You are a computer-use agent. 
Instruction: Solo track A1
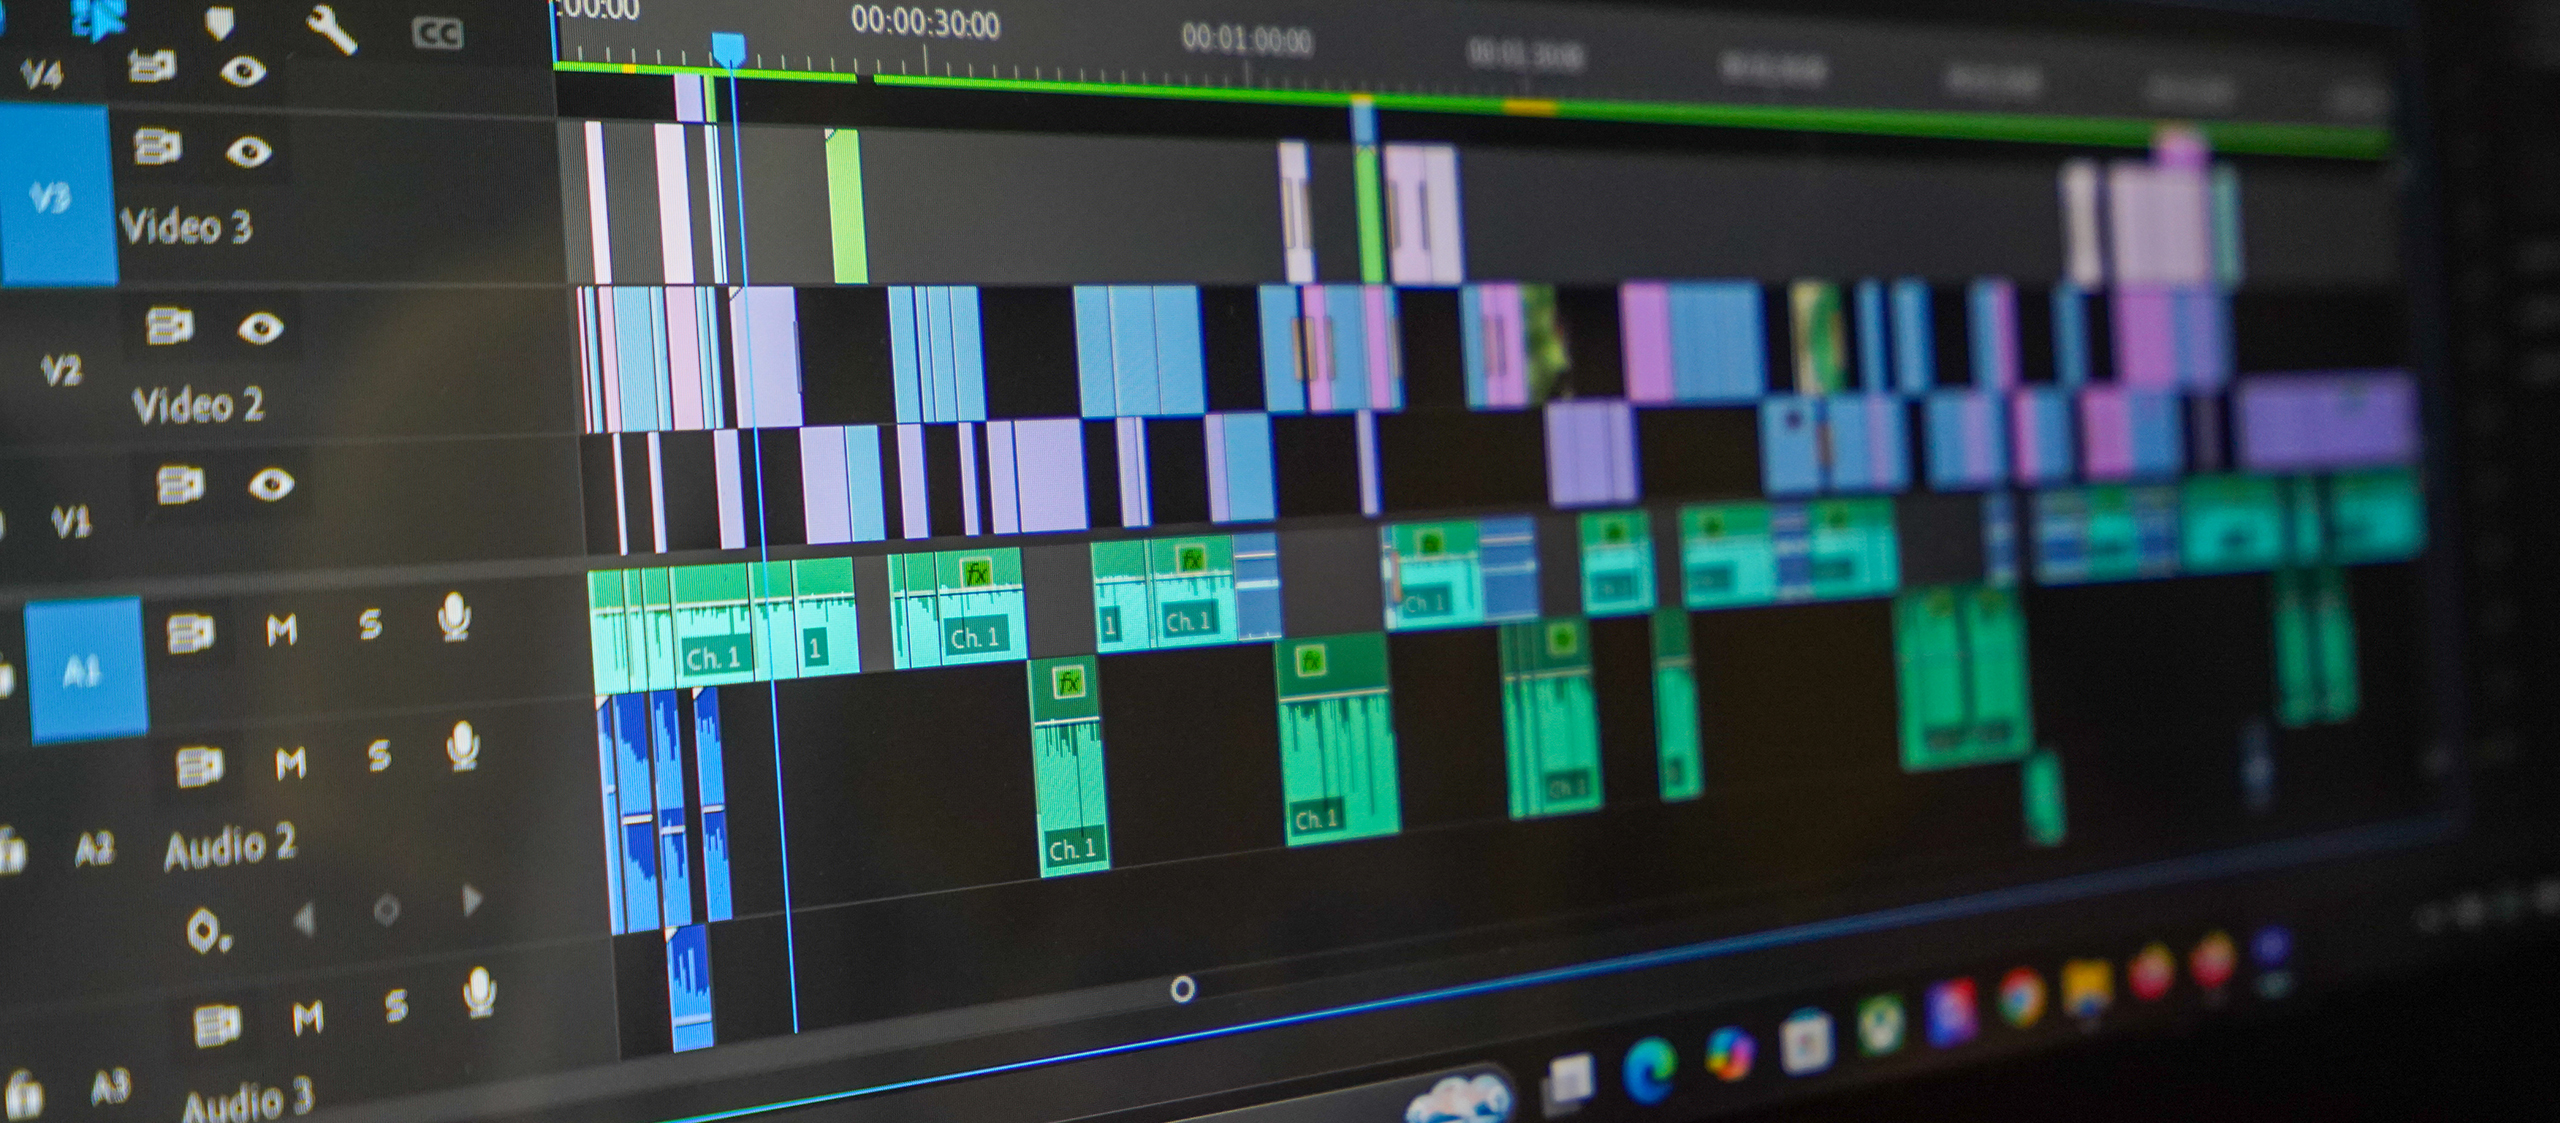370,624
